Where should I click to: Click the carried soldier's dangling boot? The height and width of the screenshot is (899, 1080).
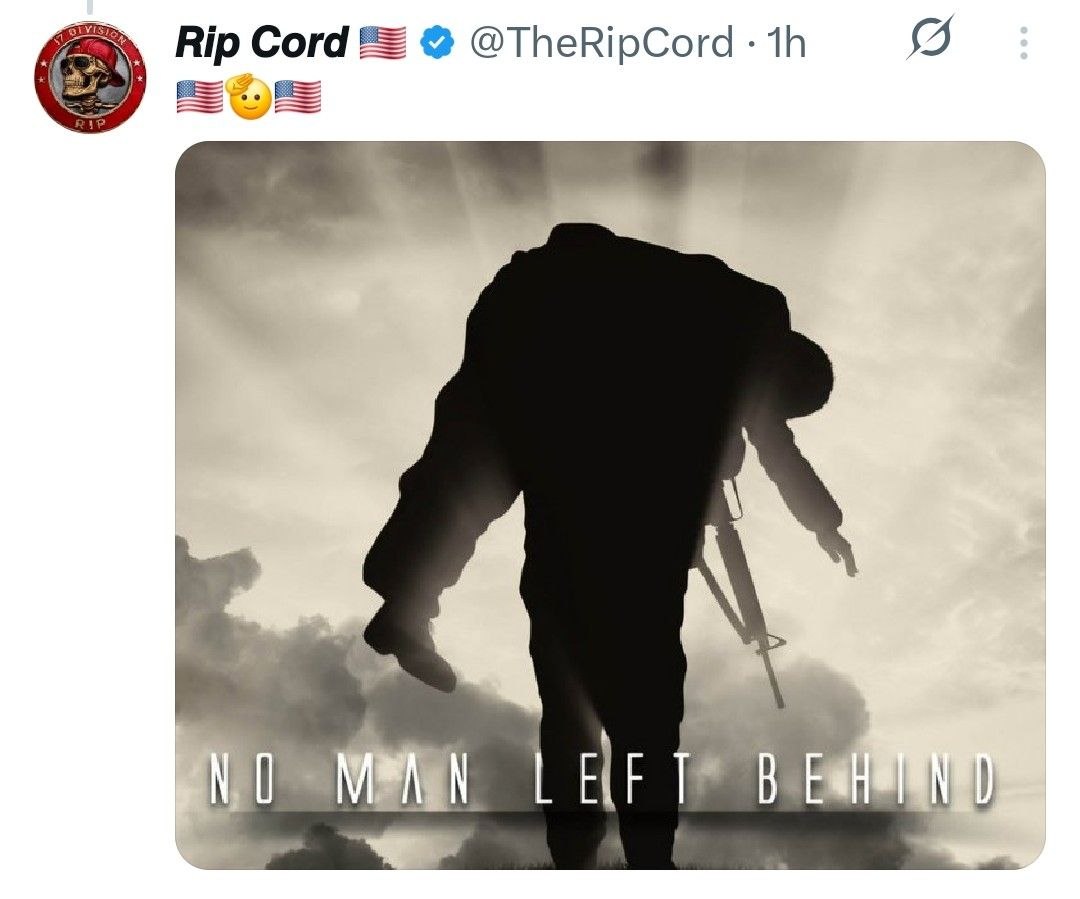click(408, 643)
